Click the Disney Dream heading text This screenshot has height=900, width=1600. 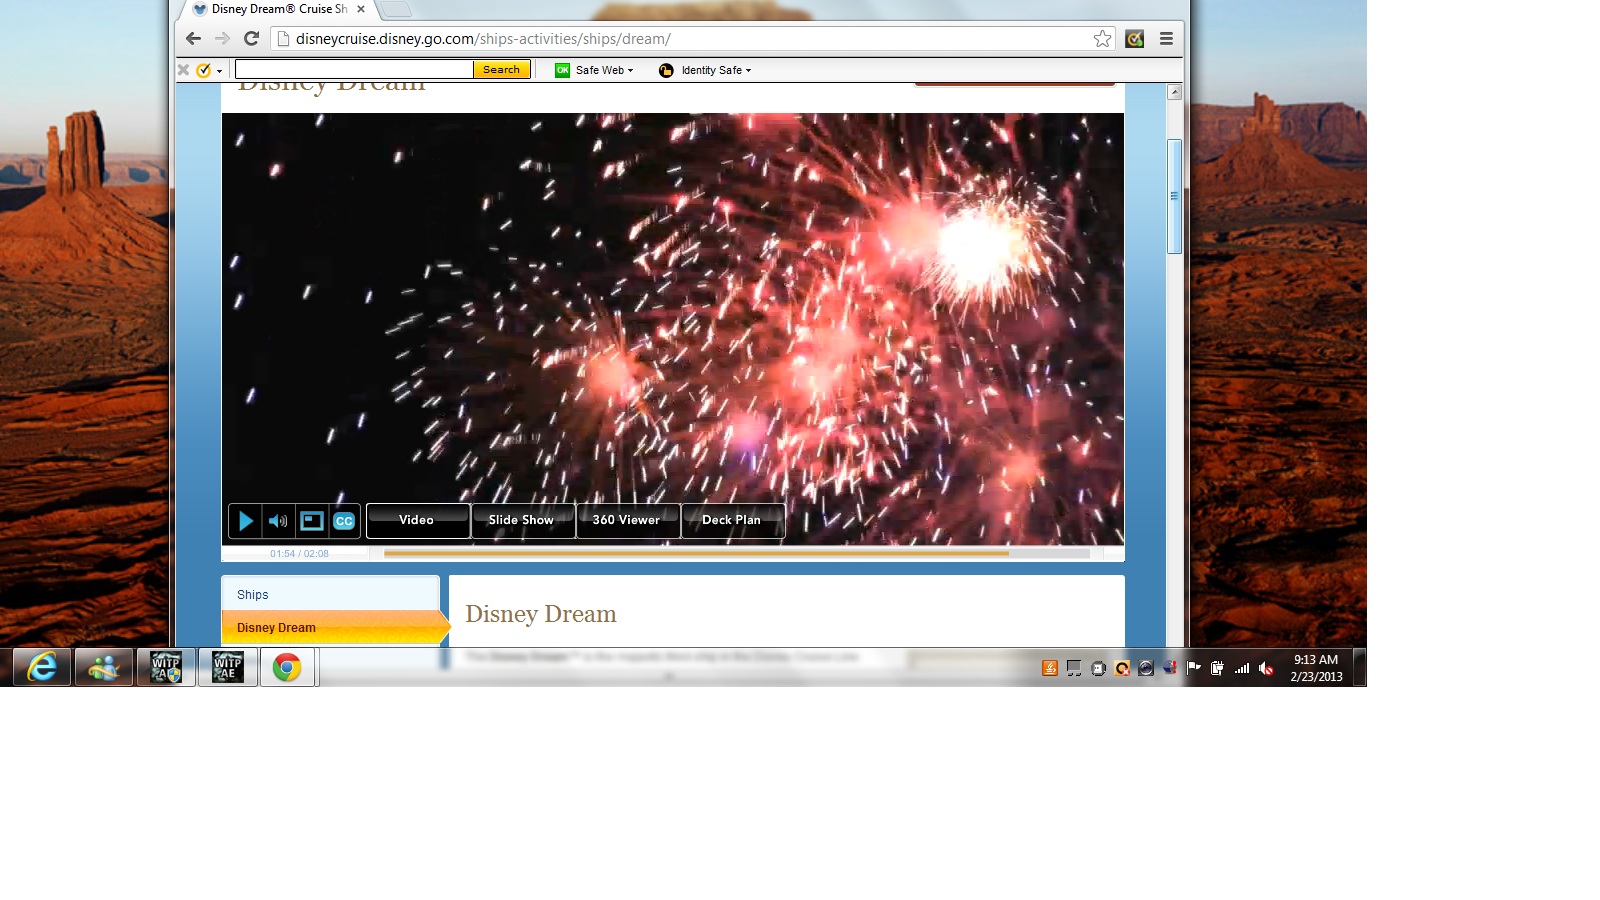coord(541,614)
